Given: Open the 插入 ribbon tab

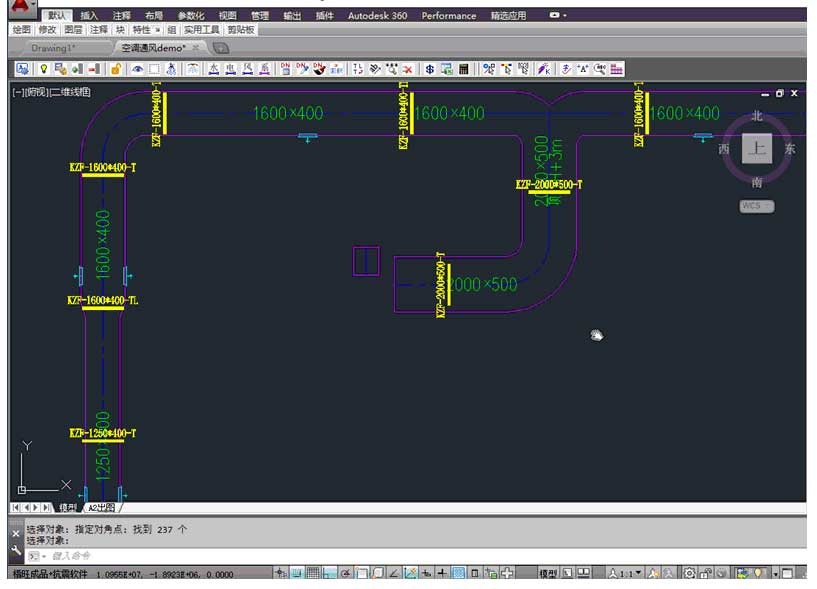Looking at the screenshot, I should pyautogui.click(x=89, y=16).
